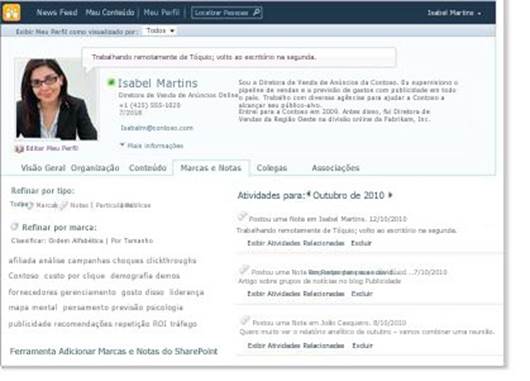The height and width of the screenshot is (381, 530).
Task: Expand Mais informações section
Action: coord(152,146)
